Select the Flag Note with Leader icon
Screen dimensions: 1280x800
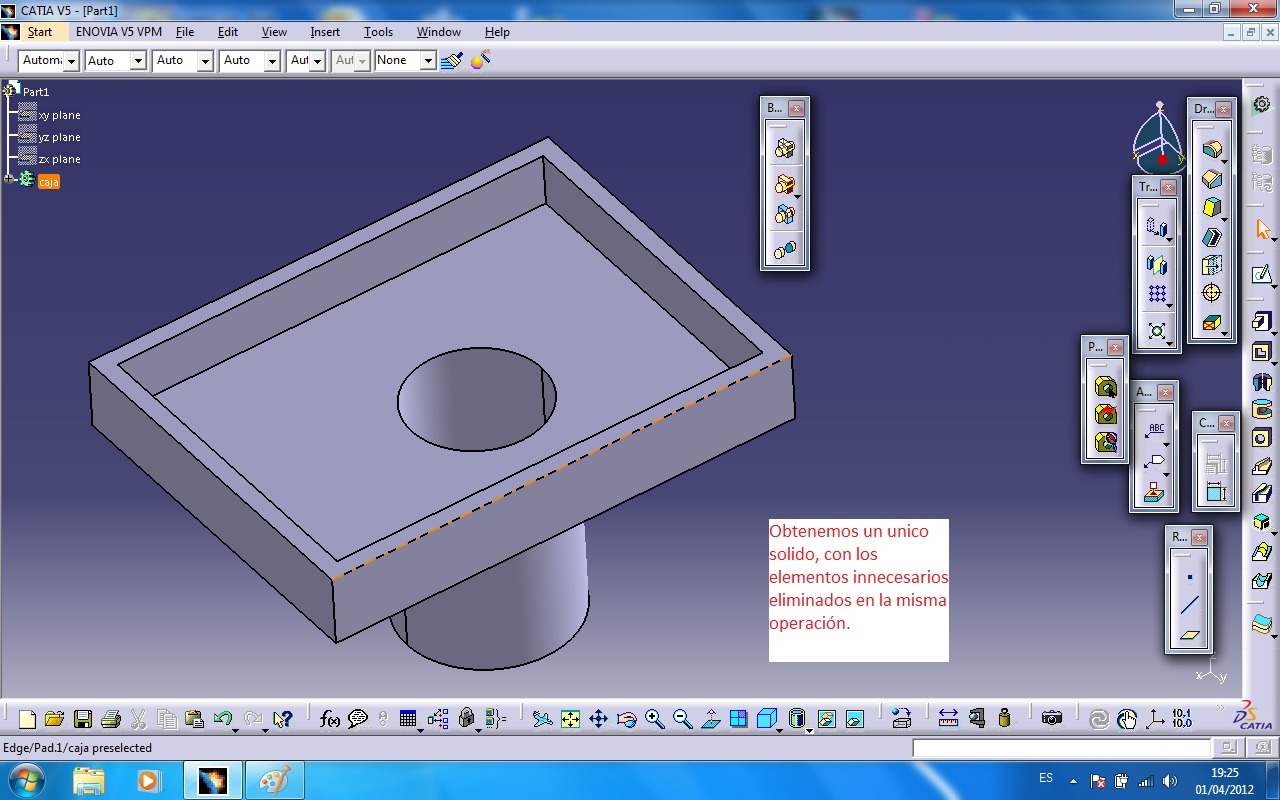(x=1156, y=462)
